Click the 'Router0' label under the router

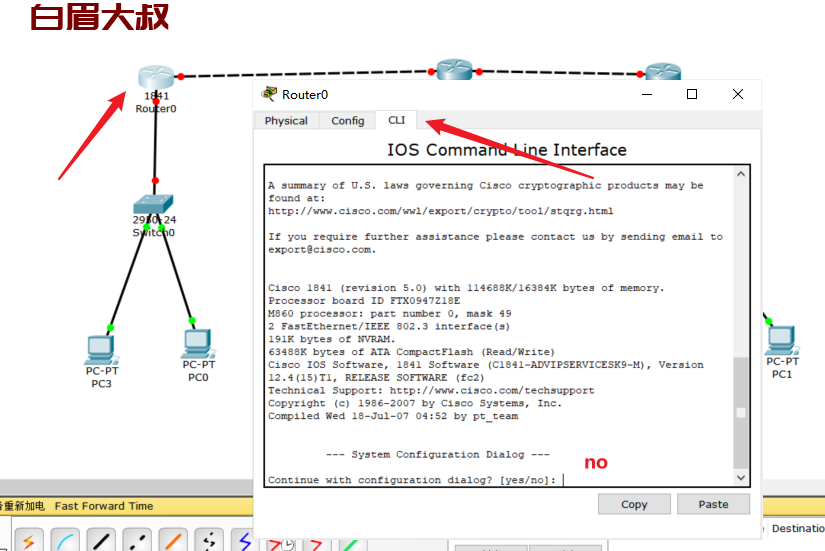pos(156,108)
